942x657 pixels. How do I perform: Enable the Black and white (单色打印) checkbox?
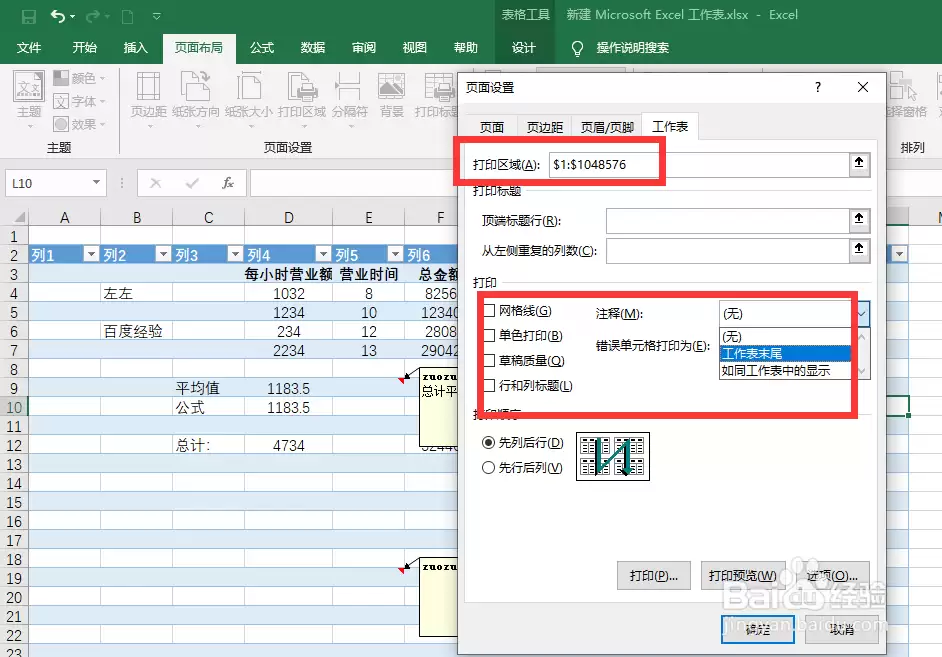coord(490,336)
